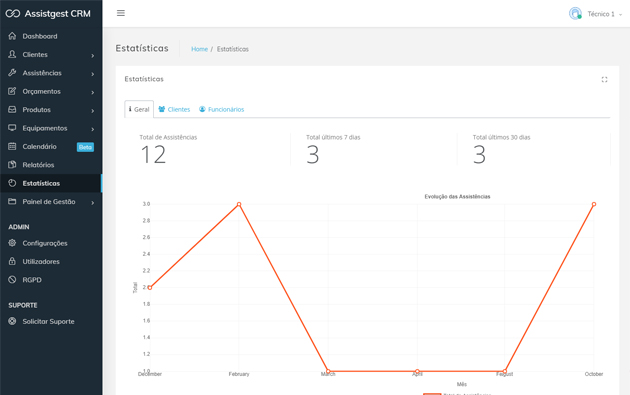Click the 'Mês' axis label

pos(462,384)
